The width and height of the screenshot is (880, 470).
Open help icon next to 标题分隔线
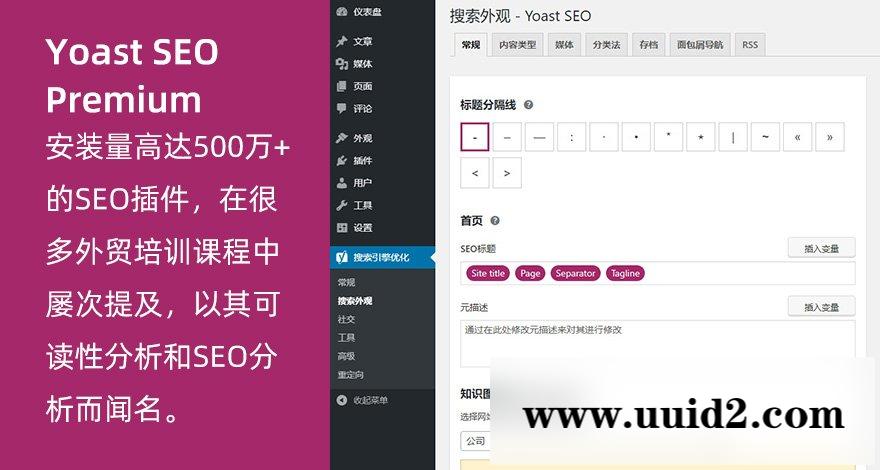[528, 104]
